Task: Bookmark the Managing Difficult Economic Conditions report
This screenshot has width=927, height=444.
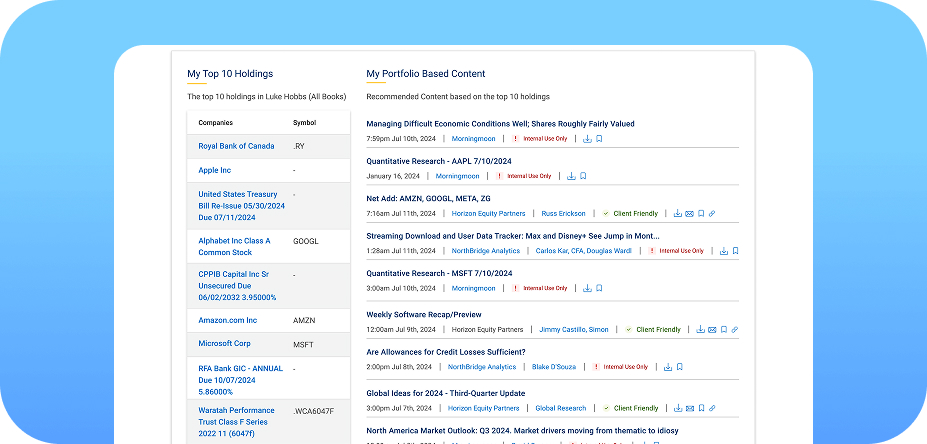Action: (599, 139)
